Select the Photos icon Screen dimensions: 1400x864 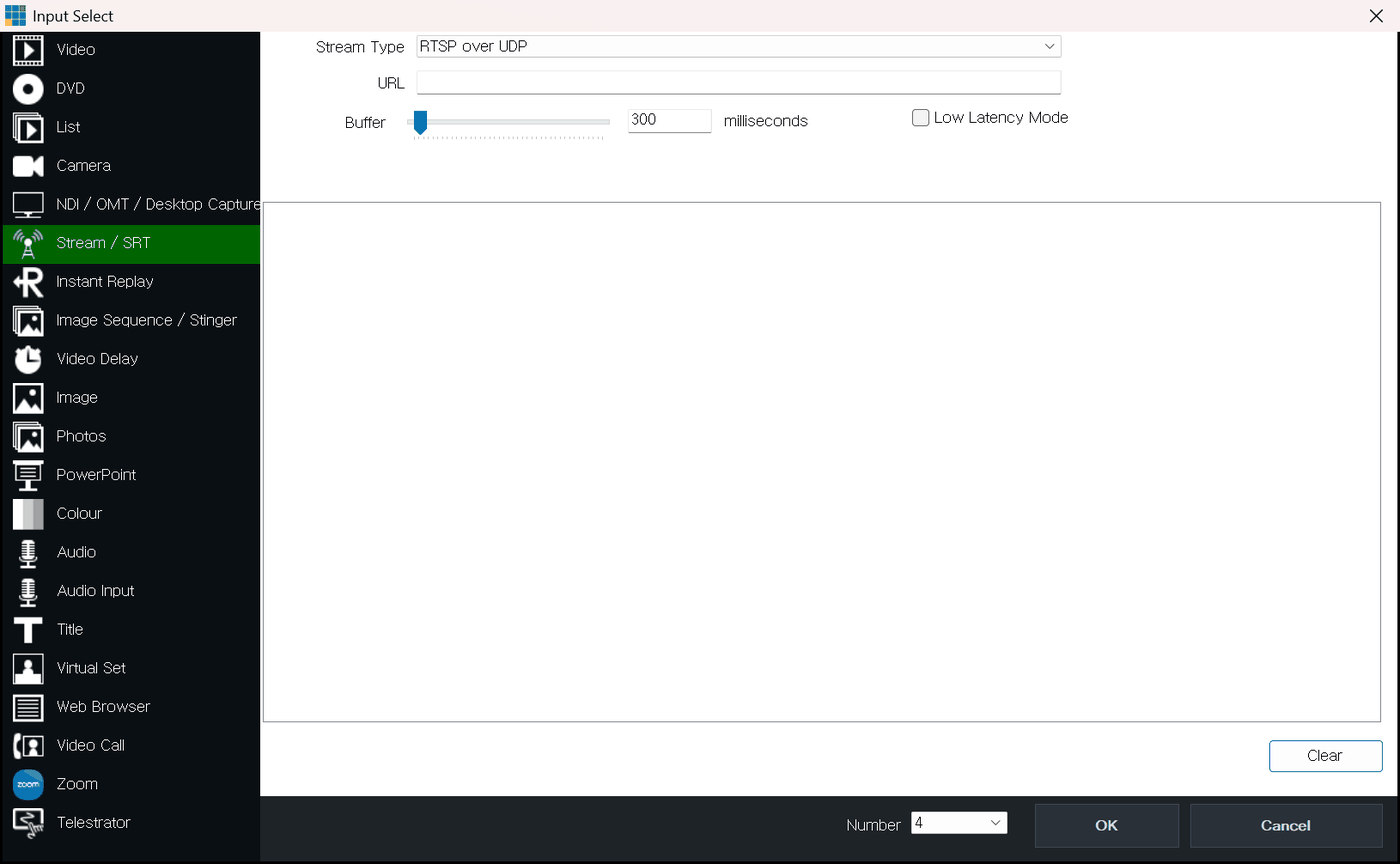pyautogui.click(x=28, y=436)
